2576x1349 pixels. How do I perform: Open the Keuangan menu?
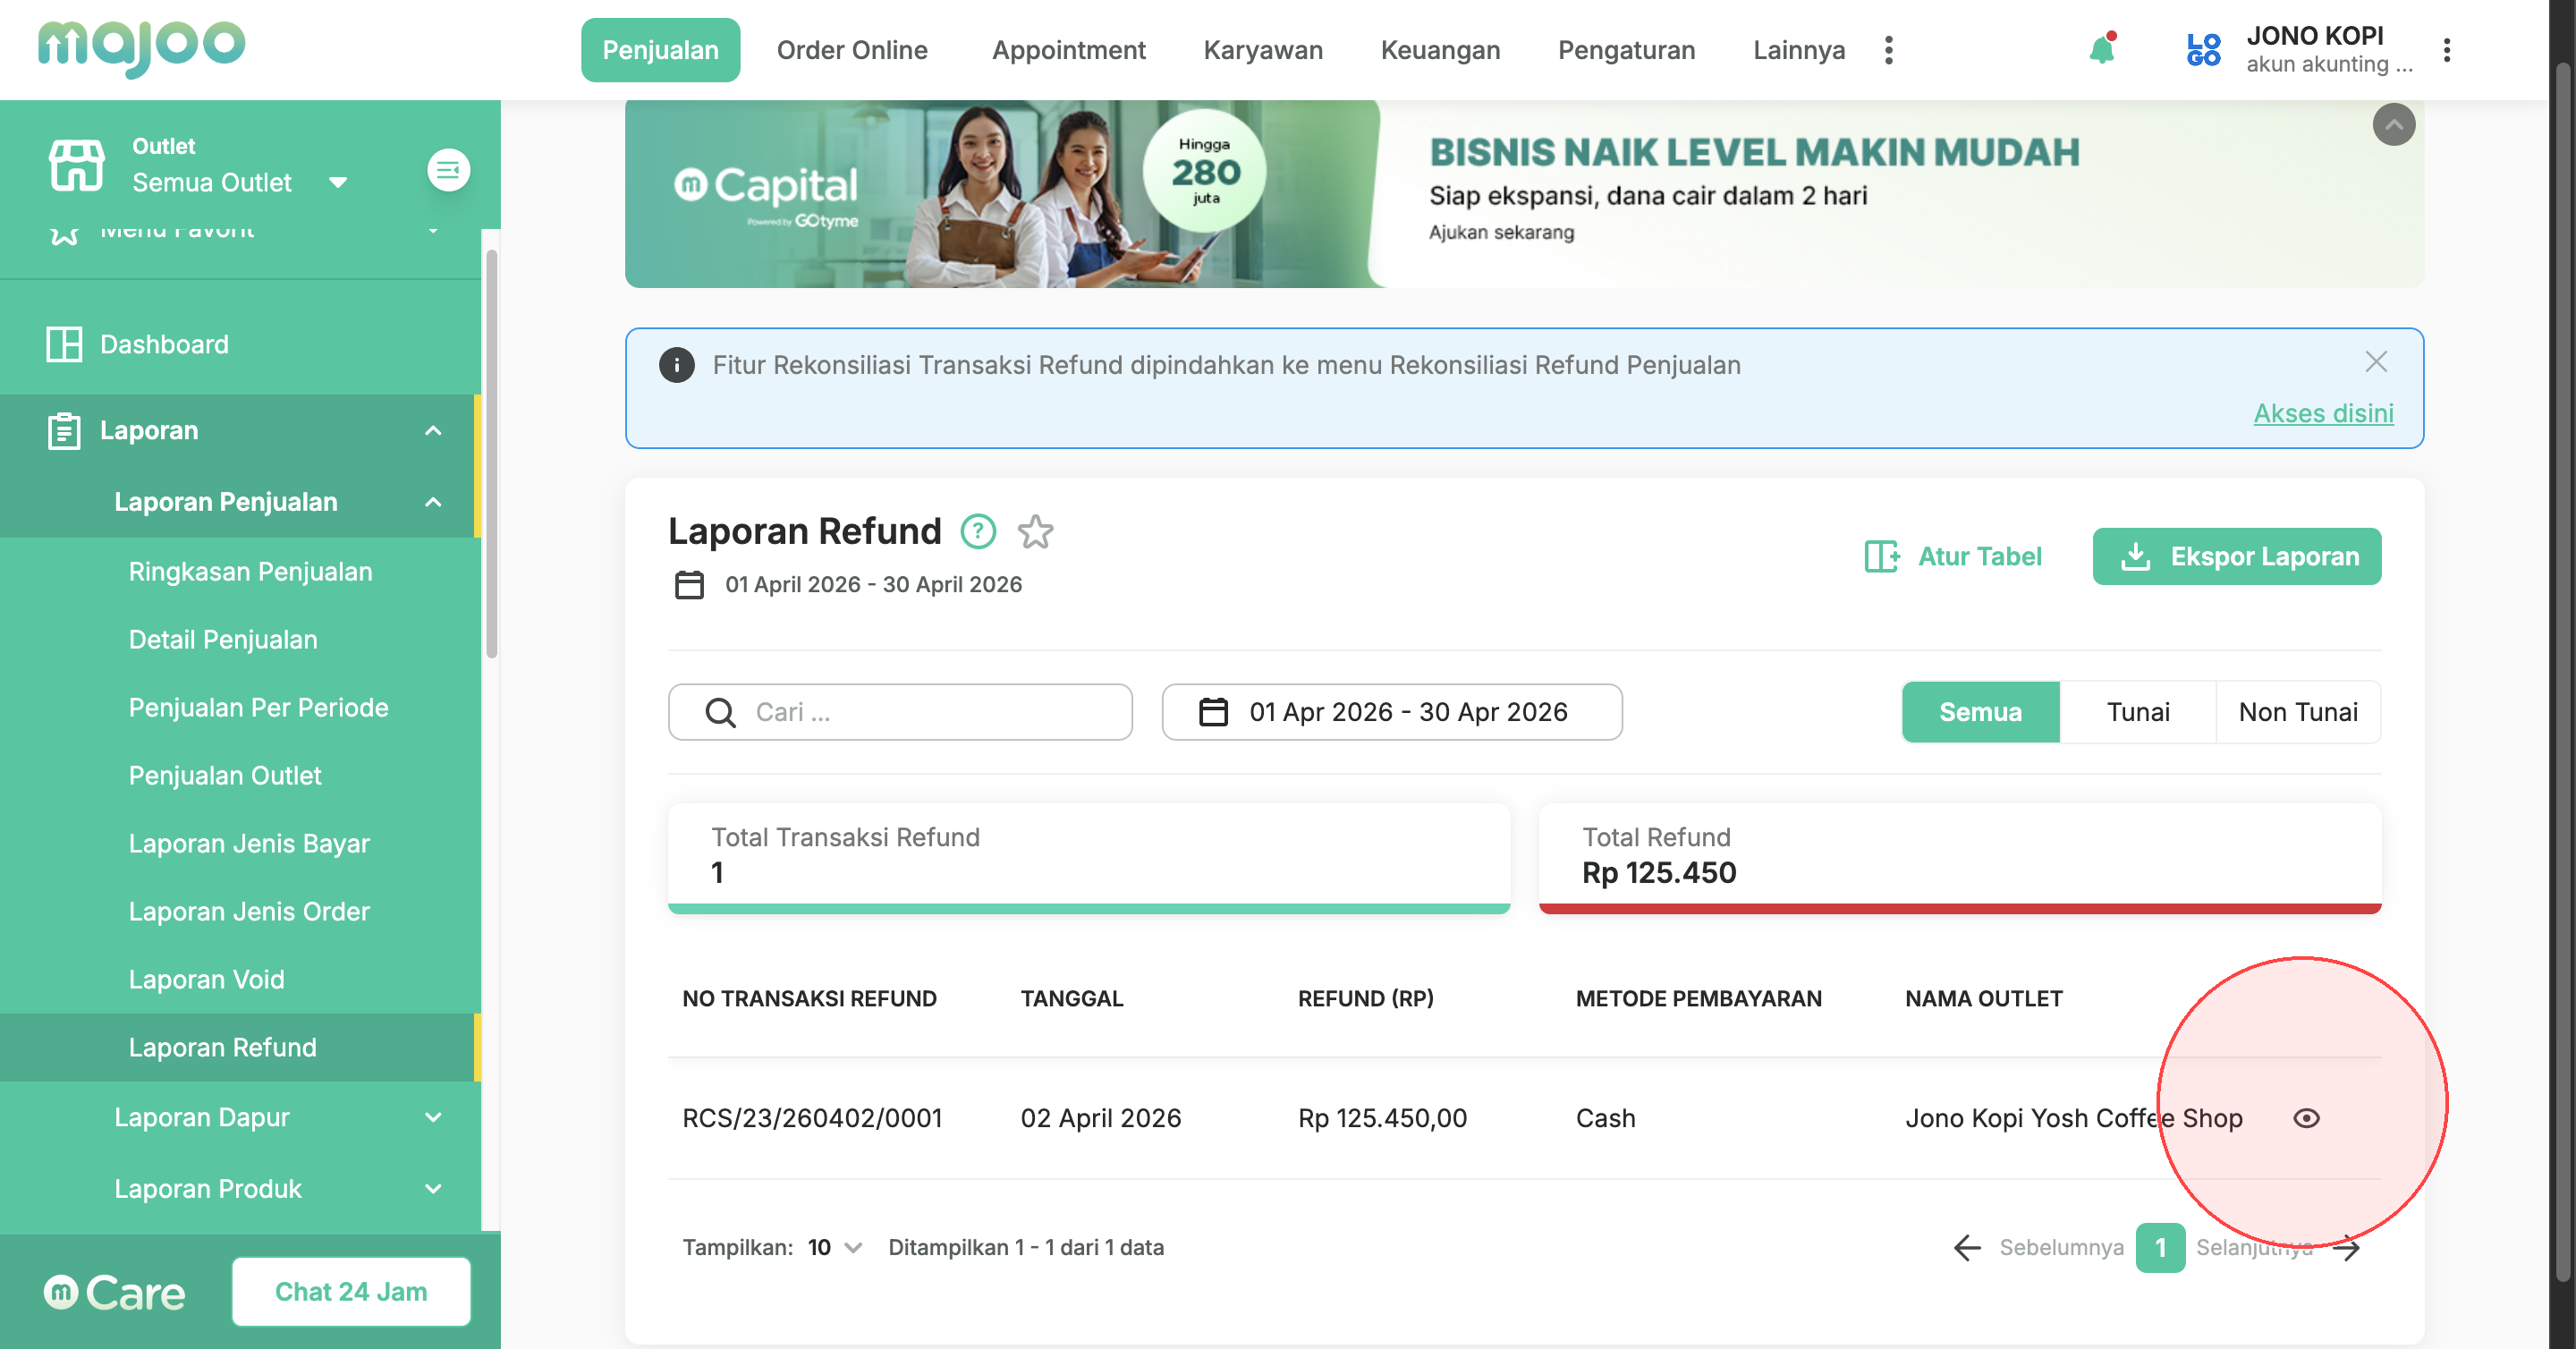tap(1440, 50)
